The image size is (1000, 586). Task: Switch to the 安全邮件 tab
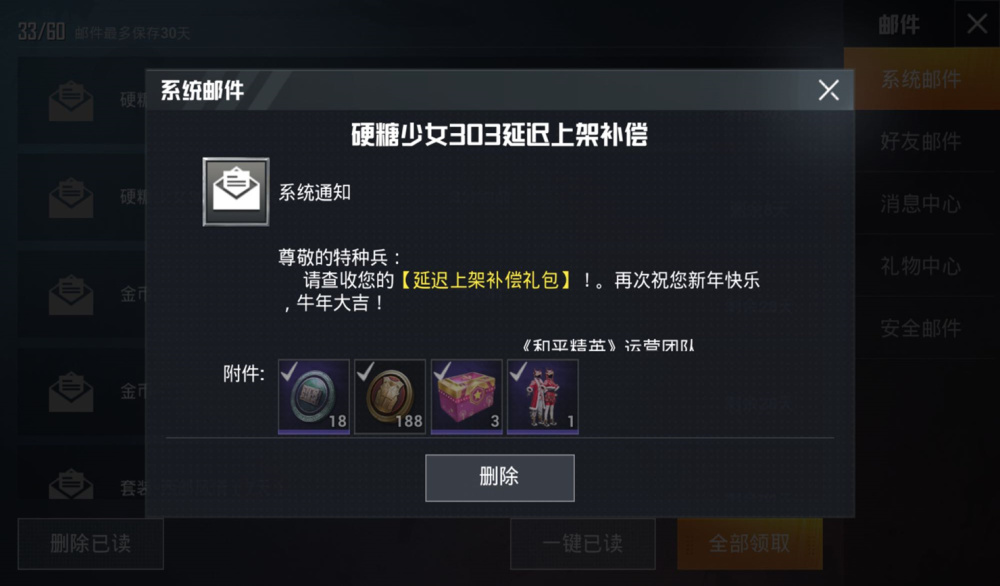point(922,328)
